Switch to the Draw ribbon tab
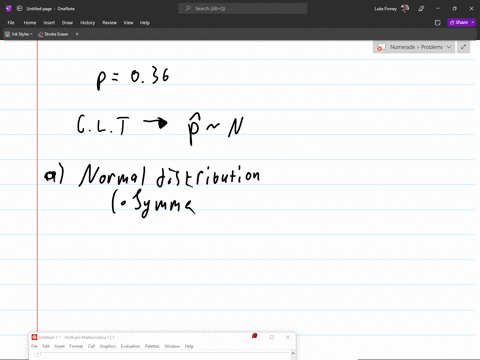This screenshot has height=360, width=480. (67, 23)
